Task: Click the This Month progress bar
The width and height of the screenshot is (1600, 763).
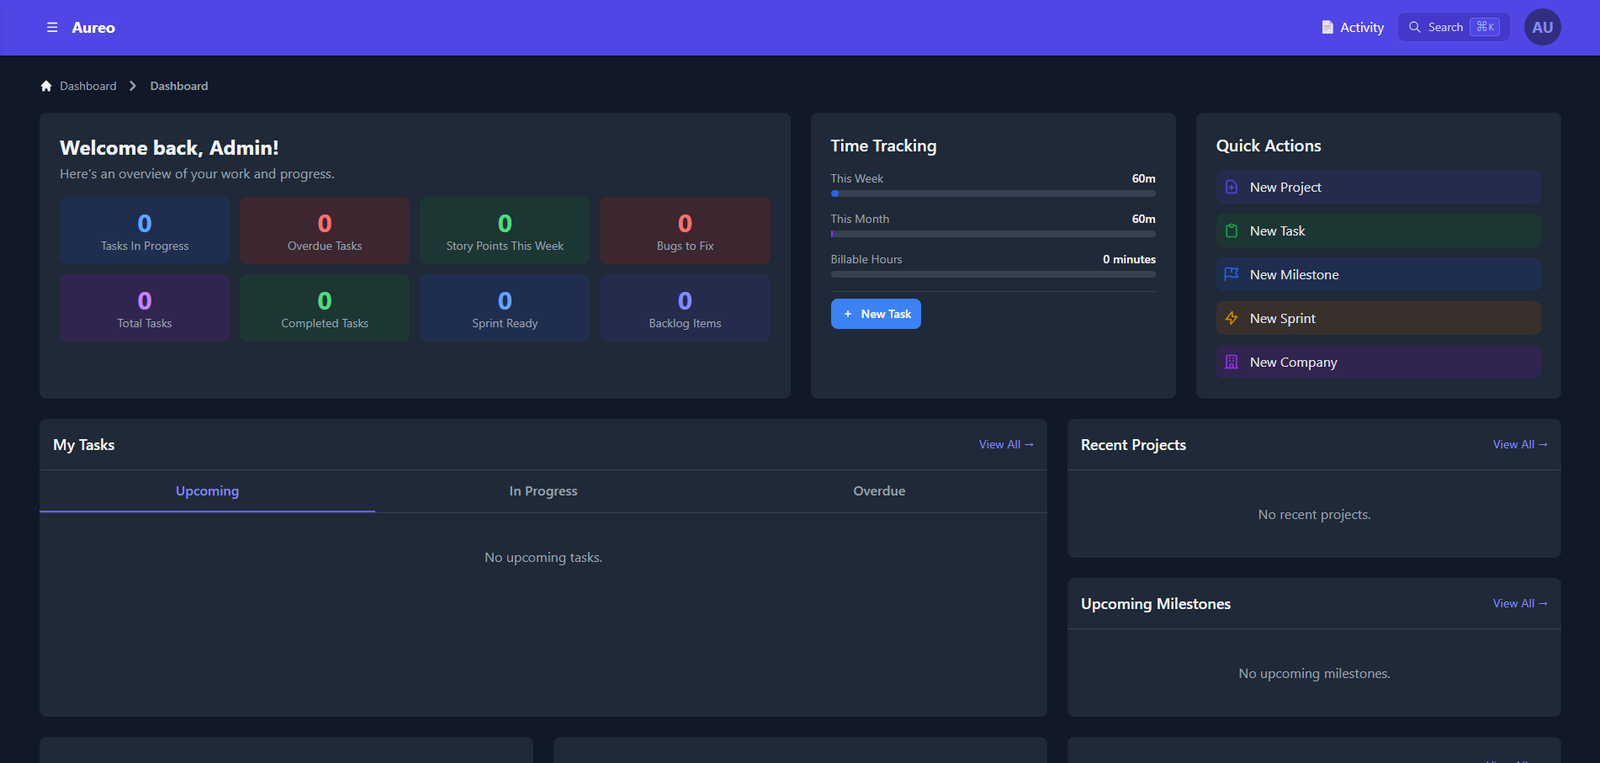Action: [x=993, y=234]
